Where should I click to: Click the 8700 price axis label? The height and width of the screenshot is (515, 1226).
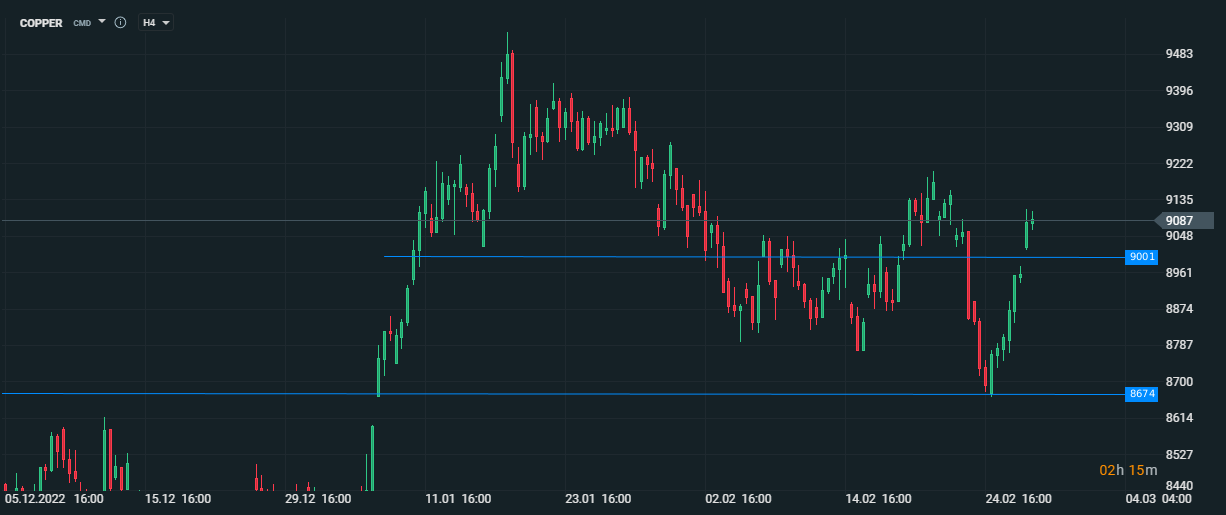[x=1179, y=381]
